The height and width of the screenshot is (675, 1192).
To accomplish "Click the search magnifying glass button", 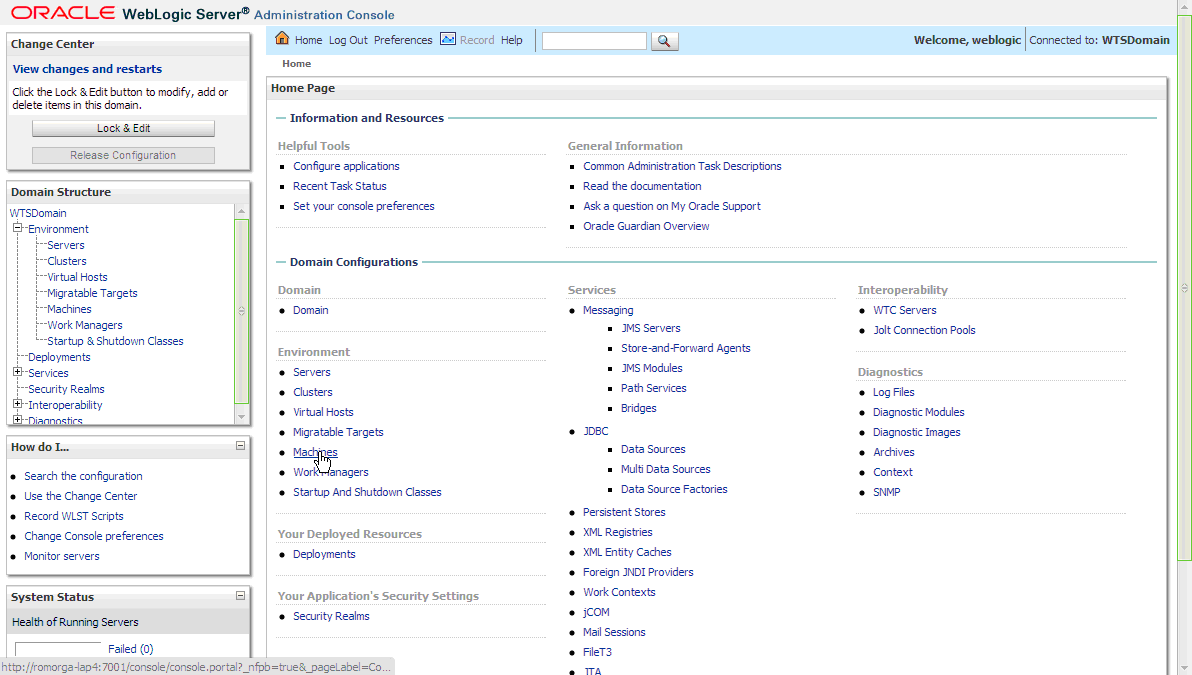I will (x=664, y=42).
